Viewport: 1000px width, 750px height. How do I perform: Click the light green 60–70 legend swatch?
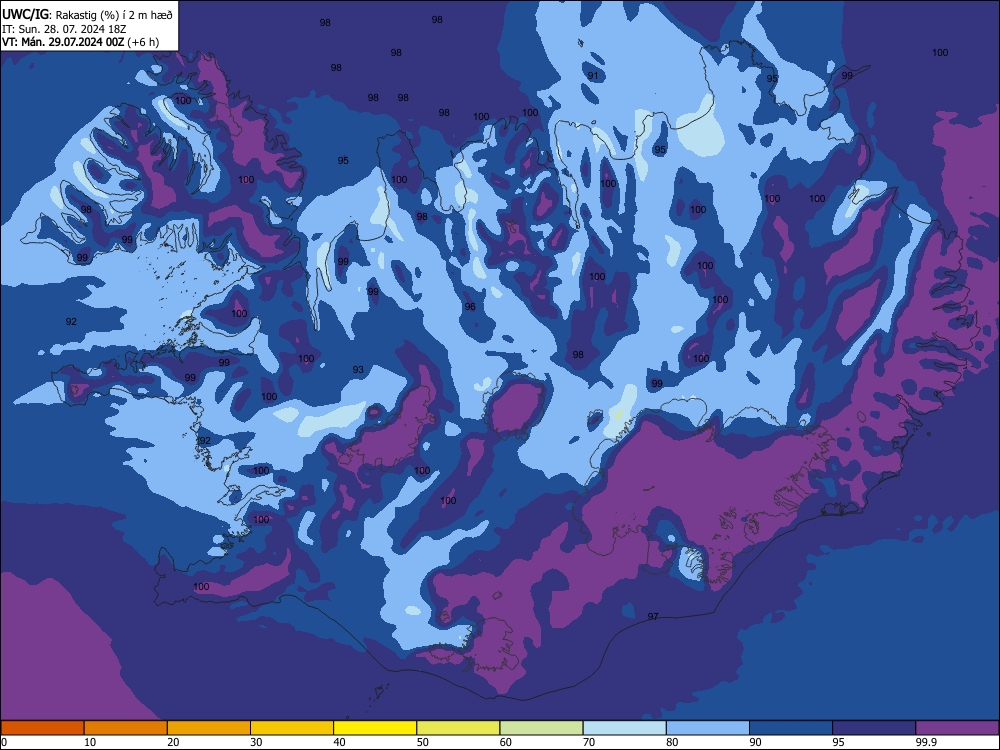(x=541, y=728)
